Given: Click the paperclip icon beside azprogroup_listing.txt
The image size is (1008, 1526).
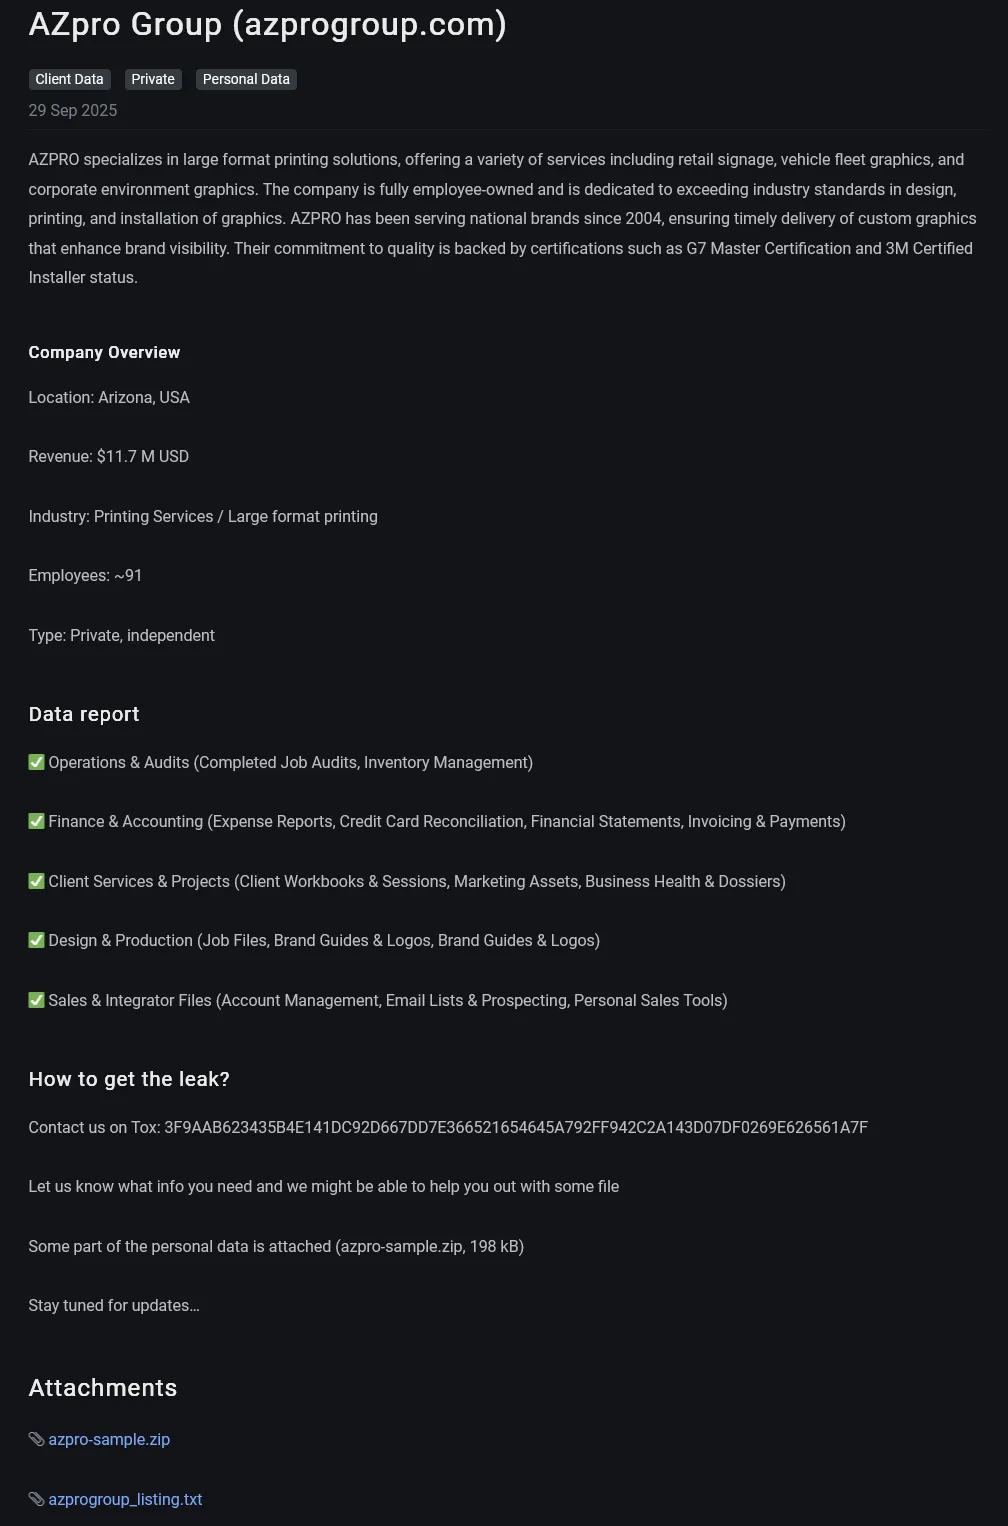Looking at the screenshot, I should [x=35, y=1499].
